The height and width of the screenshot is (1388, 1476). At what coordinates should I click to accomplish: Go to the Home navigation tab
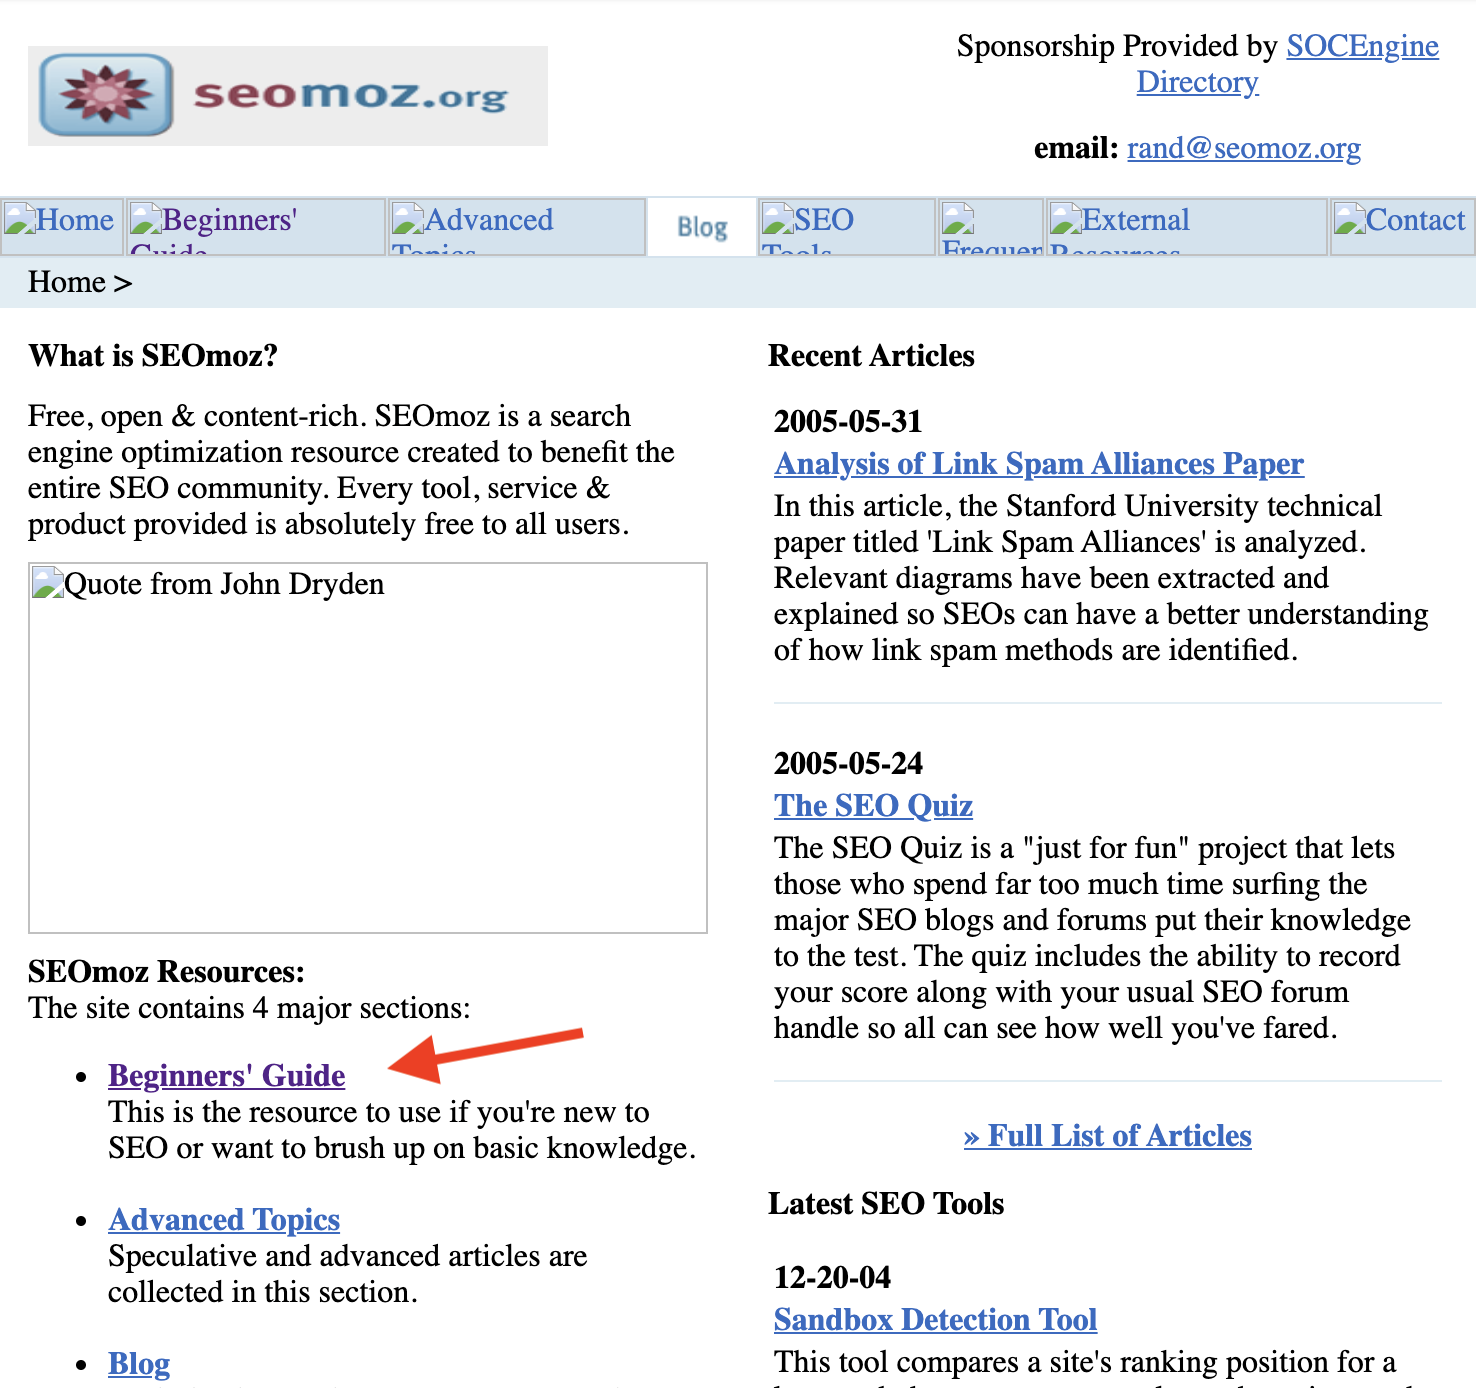pos(62,226)
